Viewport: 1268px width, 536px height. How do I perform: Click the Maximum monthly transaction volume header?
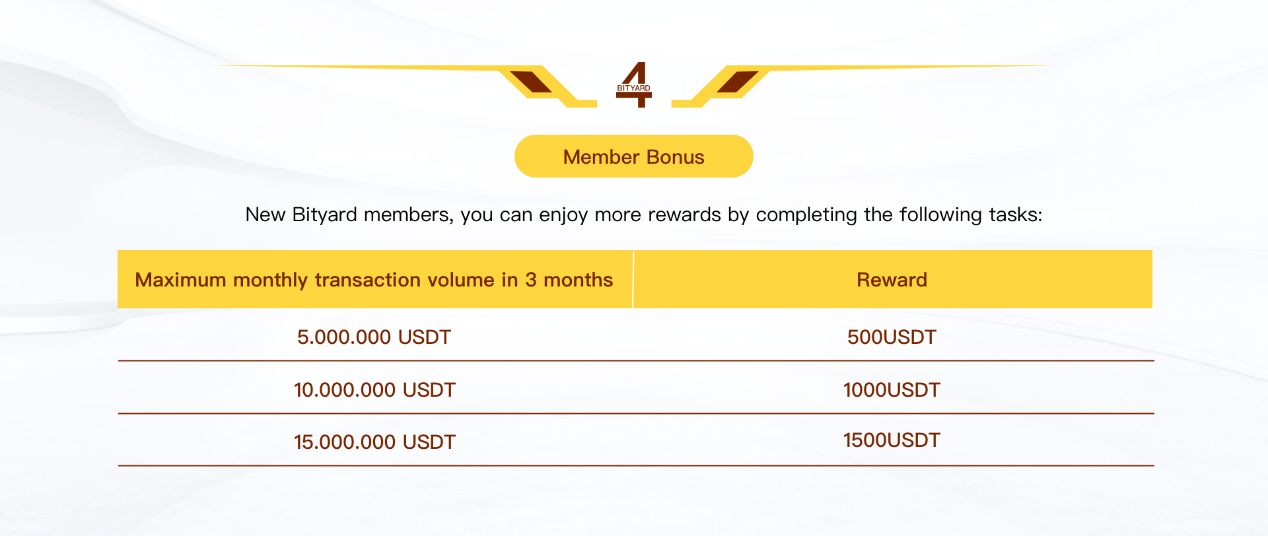374,280
